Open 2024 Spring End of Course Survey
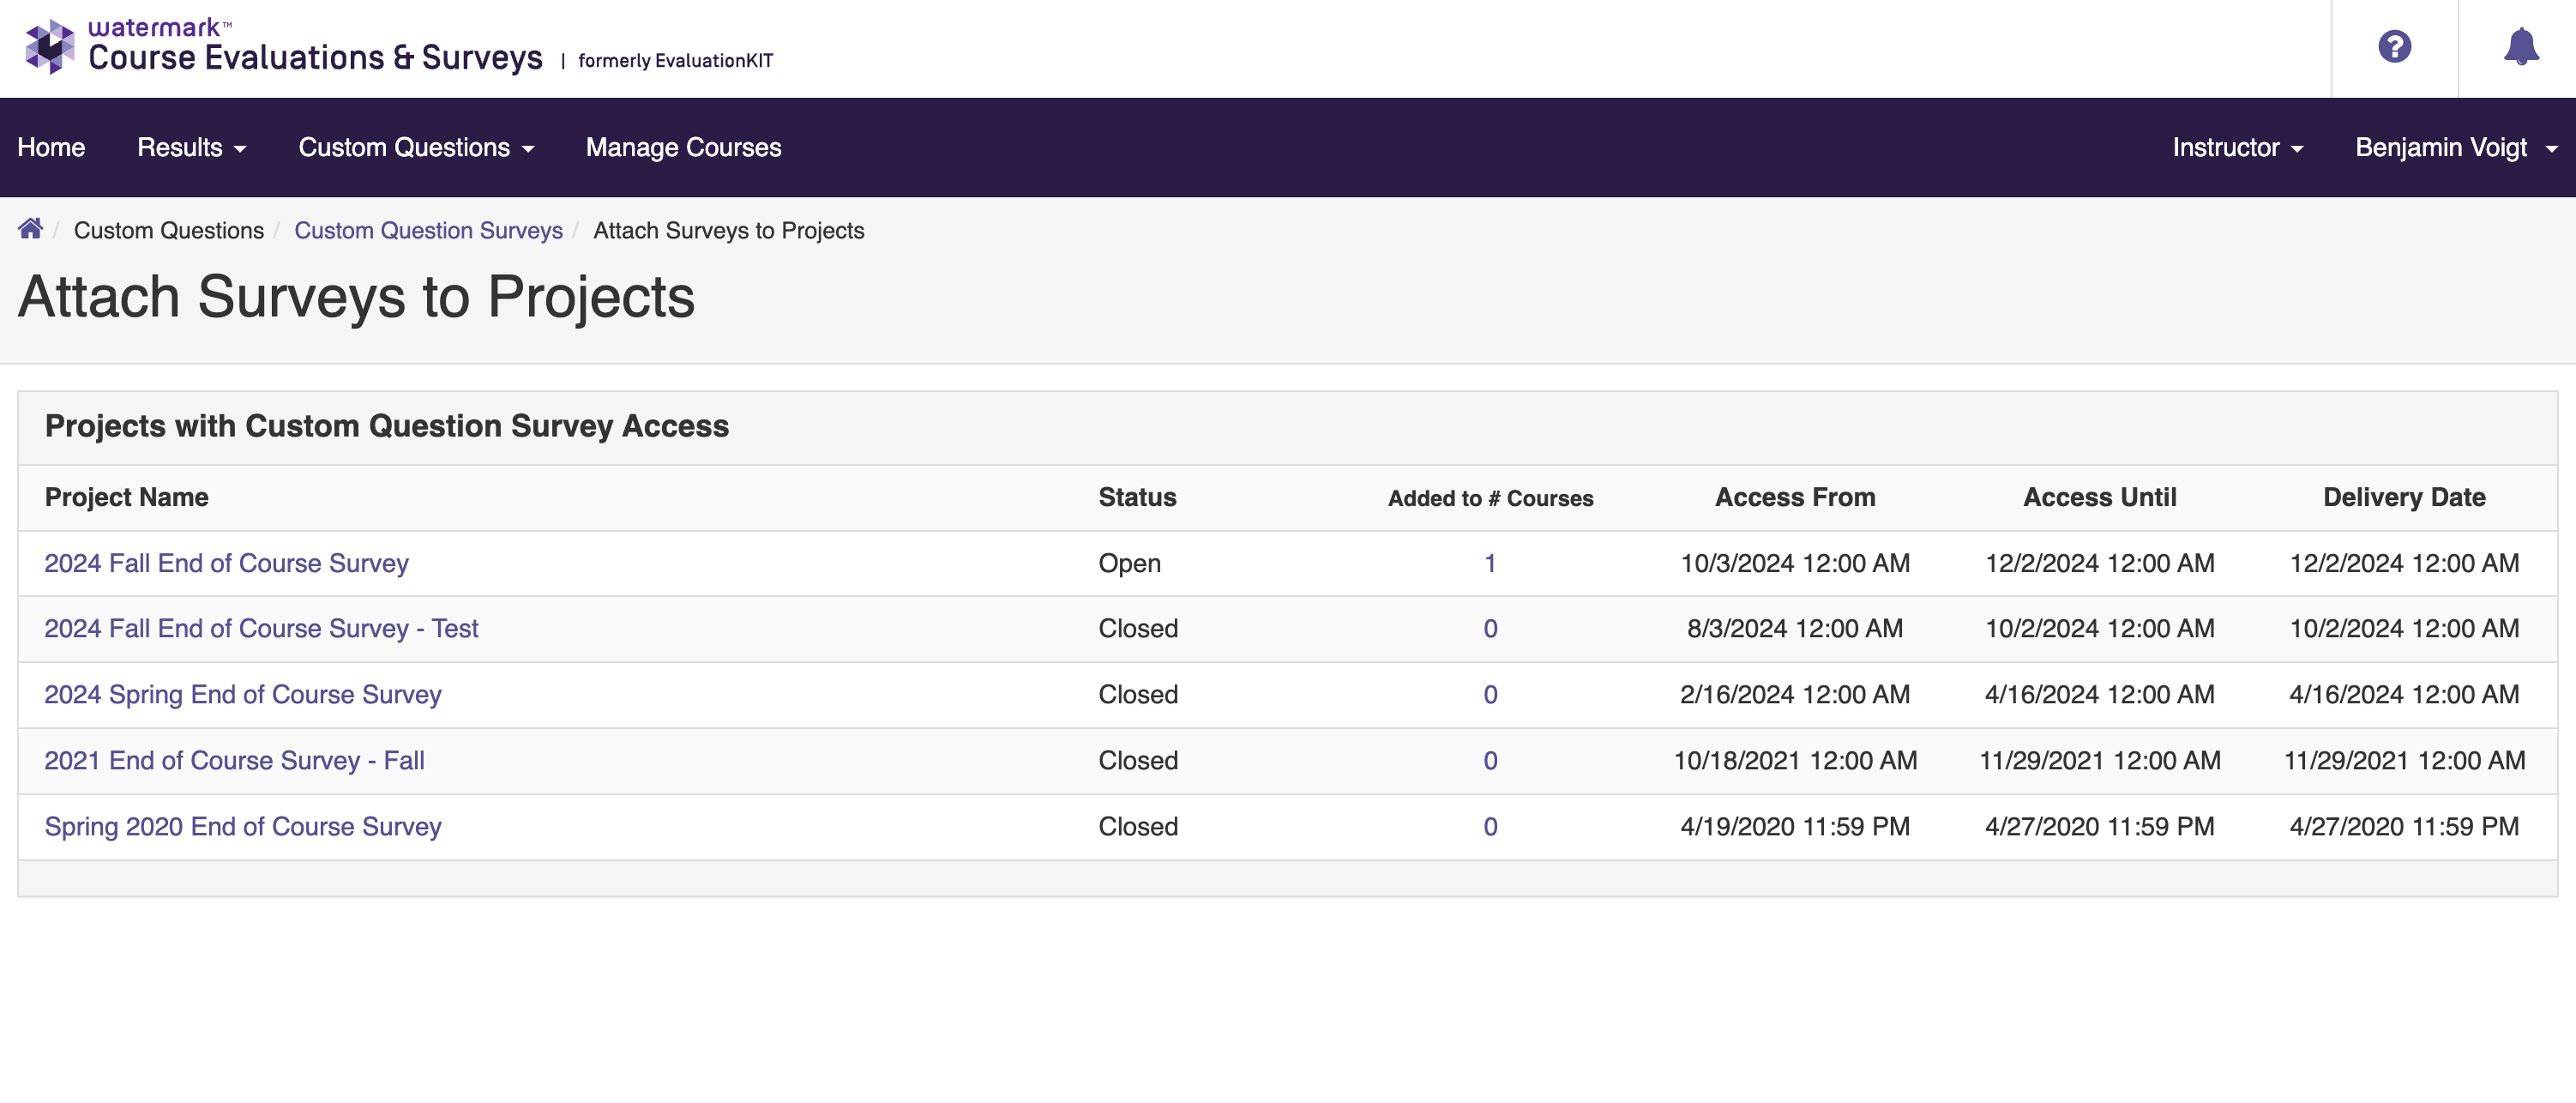This screenshot has height=1103, width=2576. click(x=243, y=694)
